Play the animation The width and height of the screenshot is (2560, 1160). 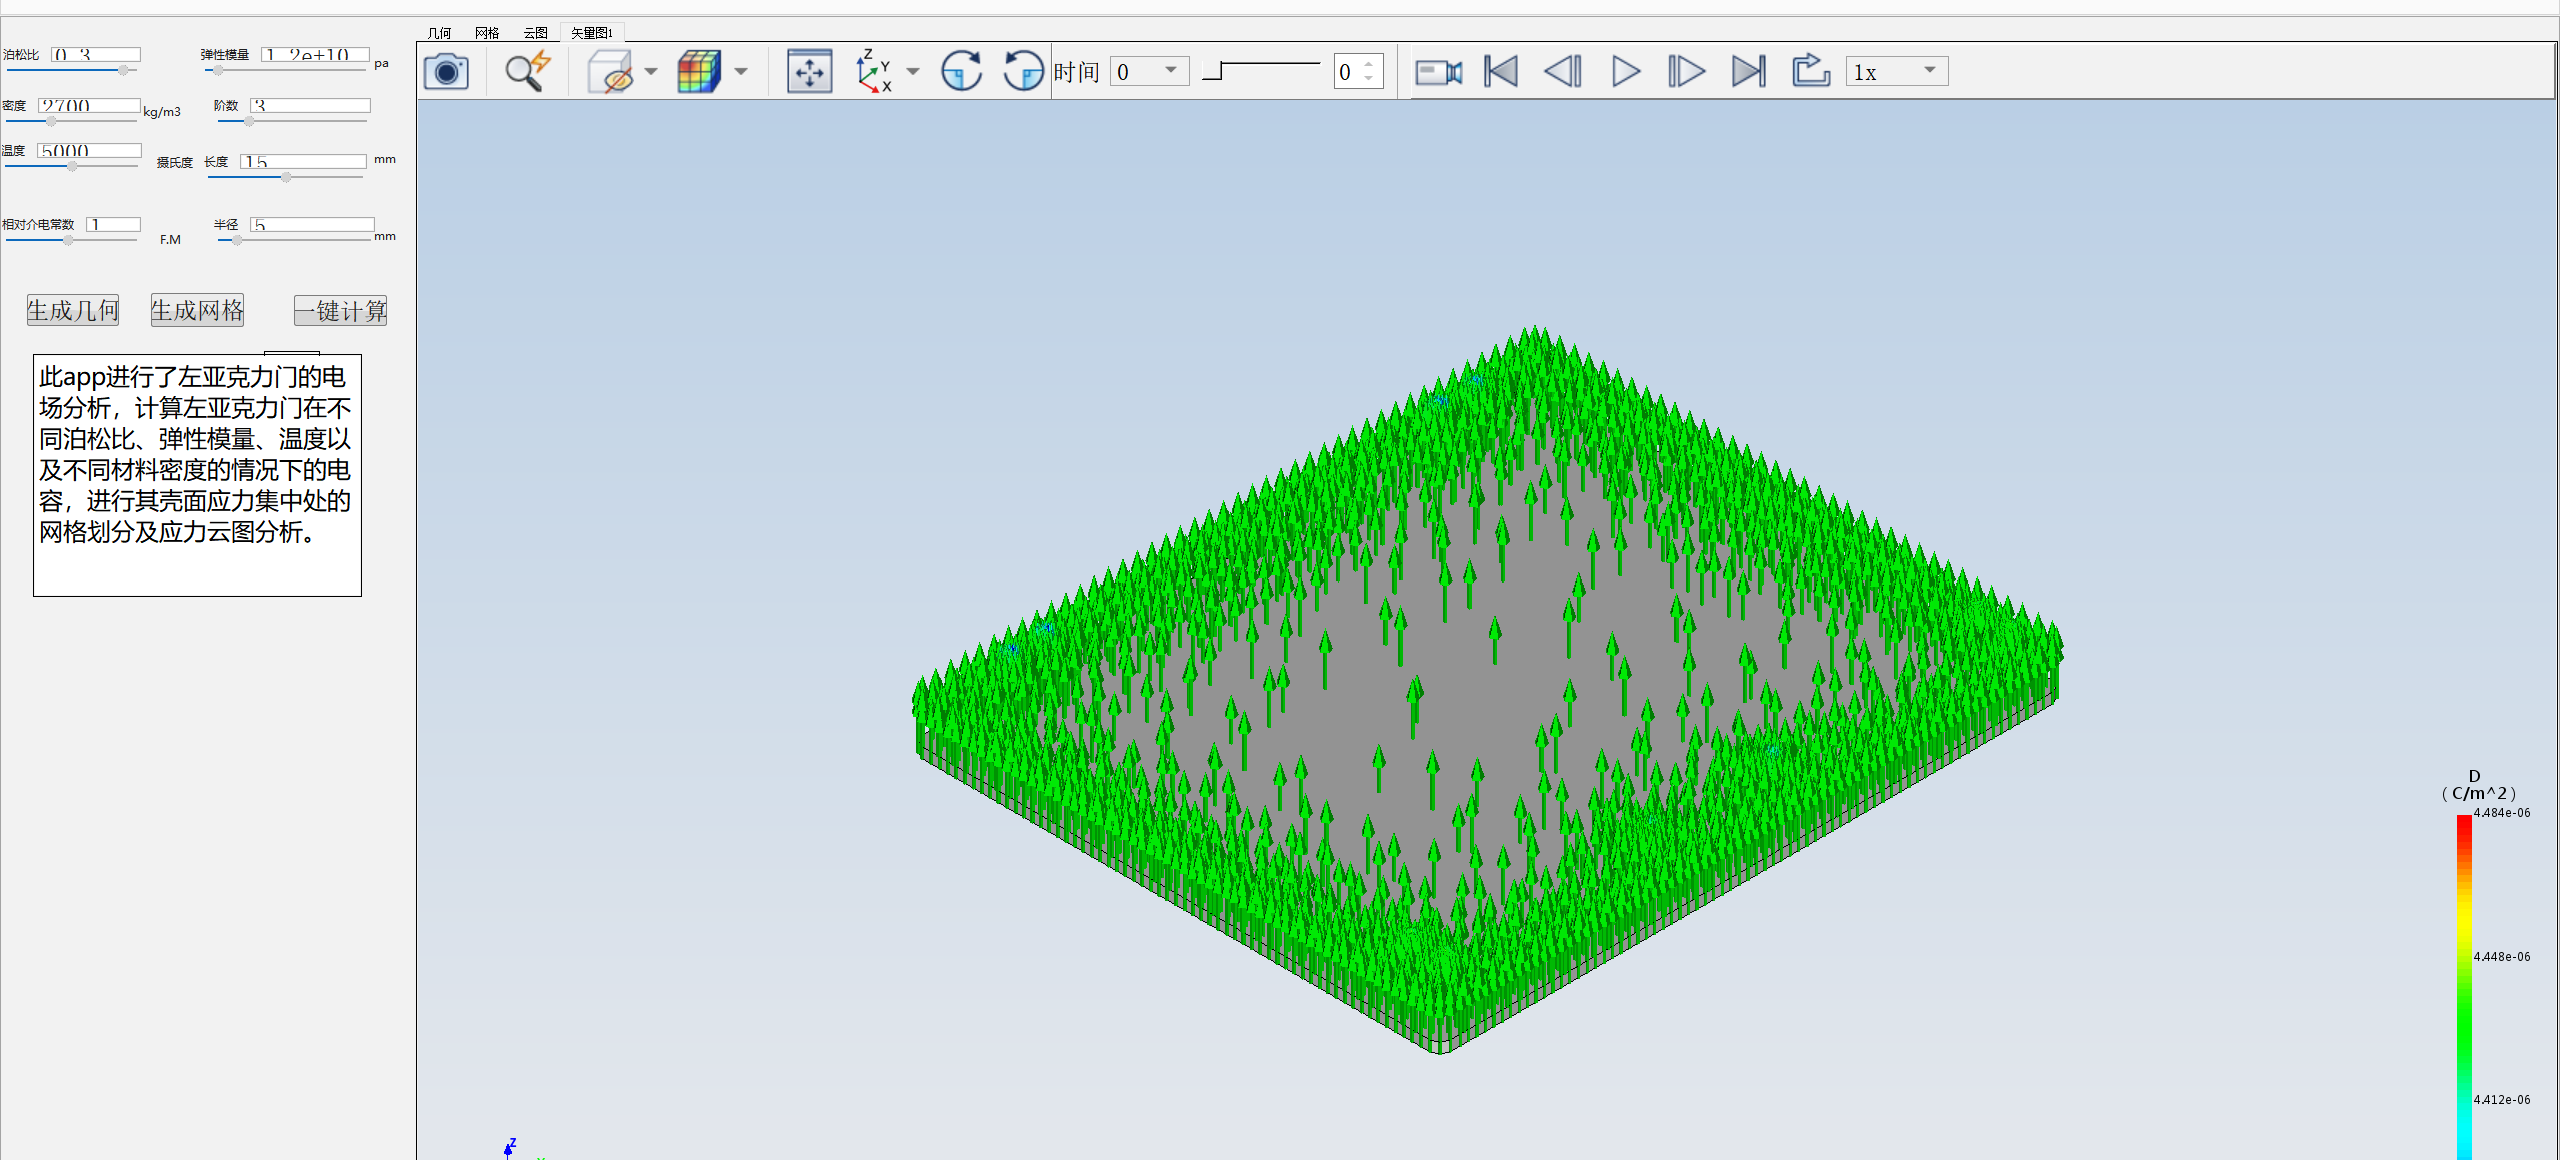pos(1626,72)
